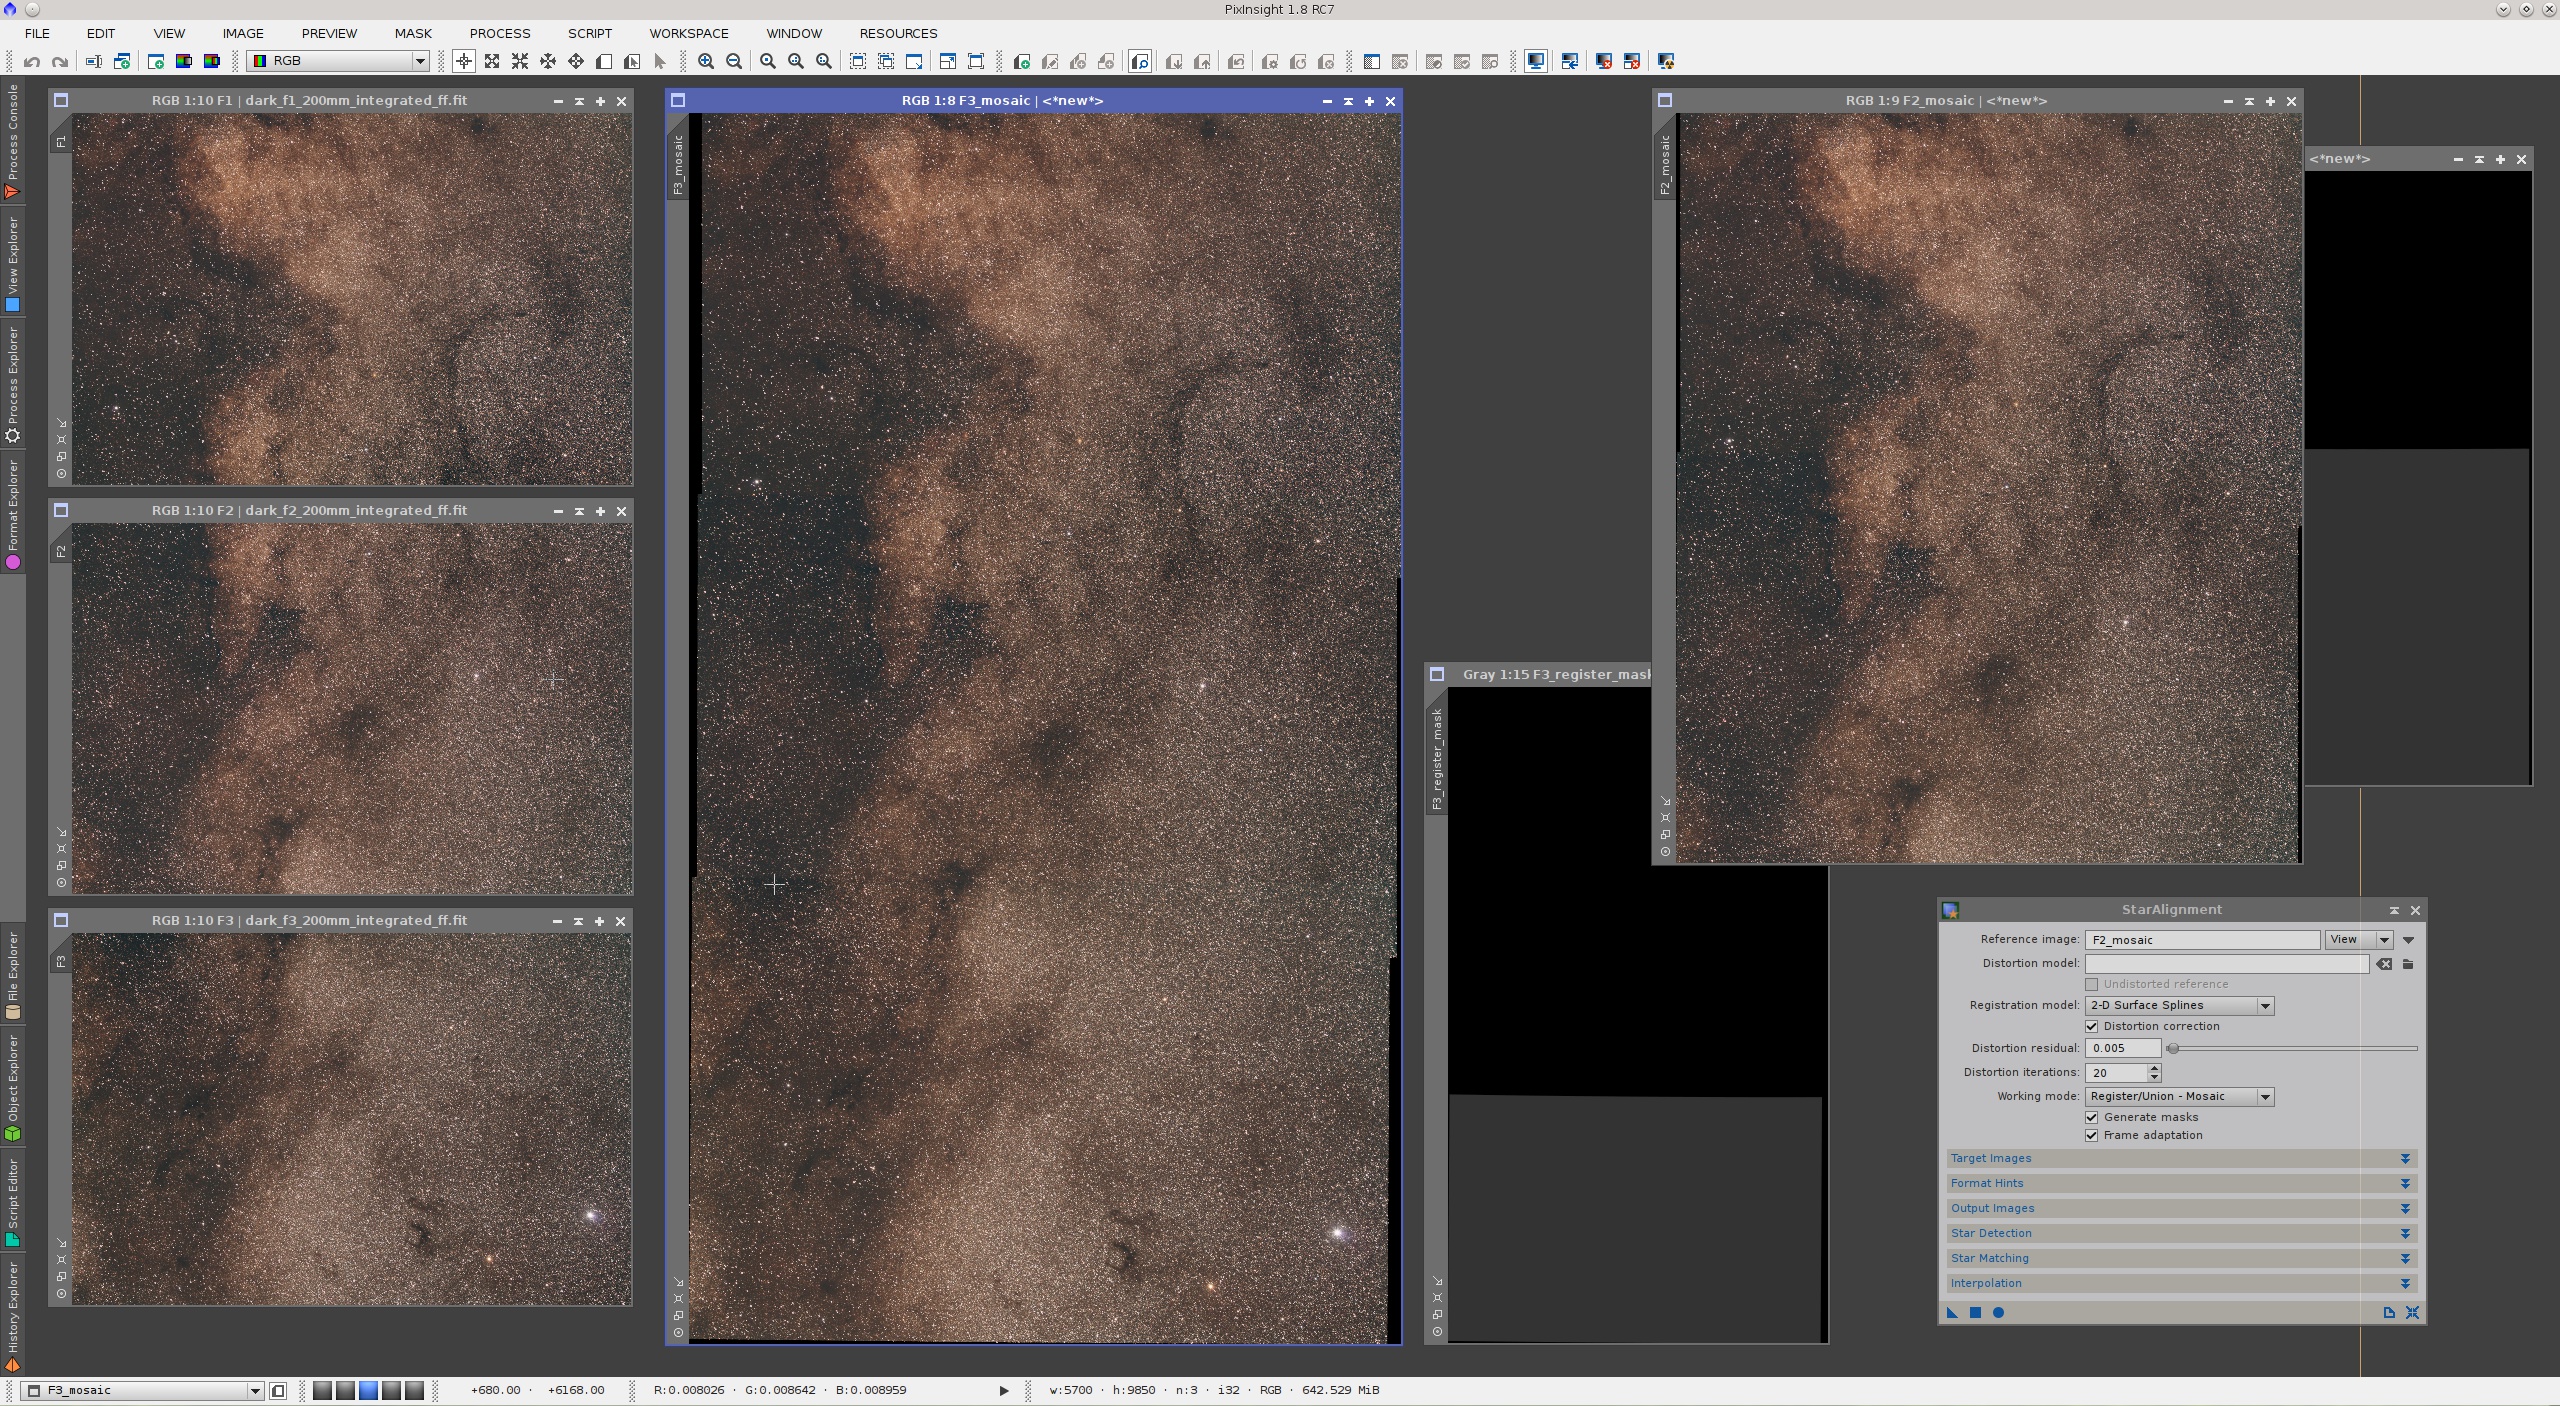The width and height of the screenshot is (2560, 1406).
Task: Open the Working mode dropdown
Action: [2179, 1096]
